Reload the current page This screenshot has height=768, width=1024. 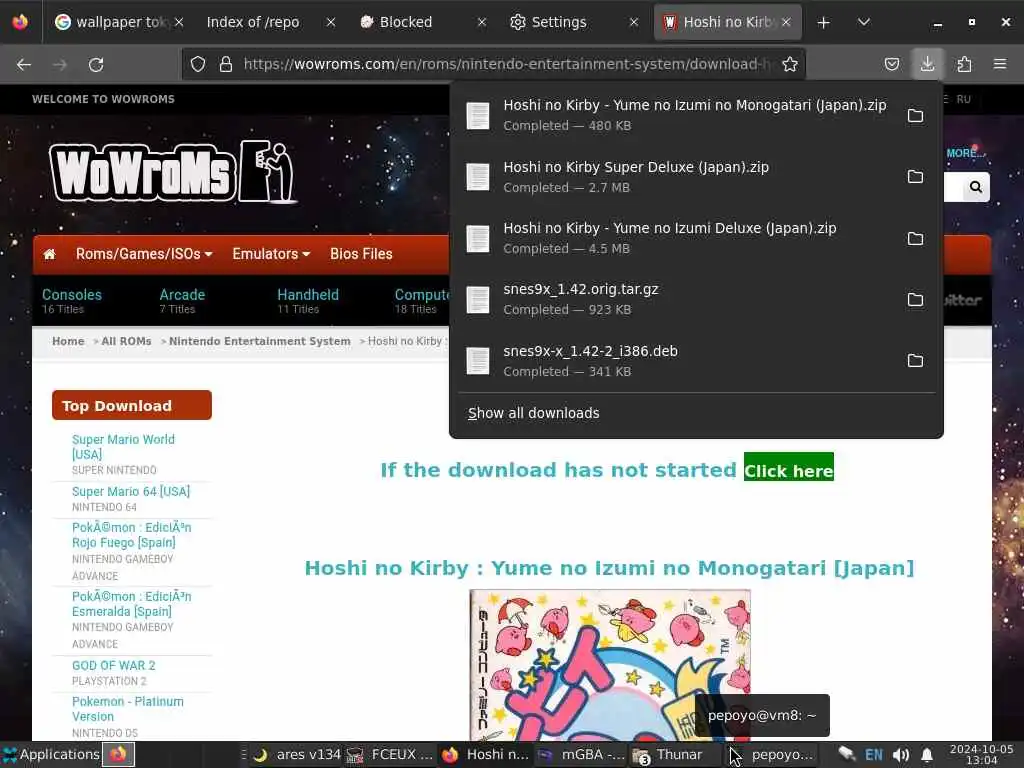click(96, 64)
